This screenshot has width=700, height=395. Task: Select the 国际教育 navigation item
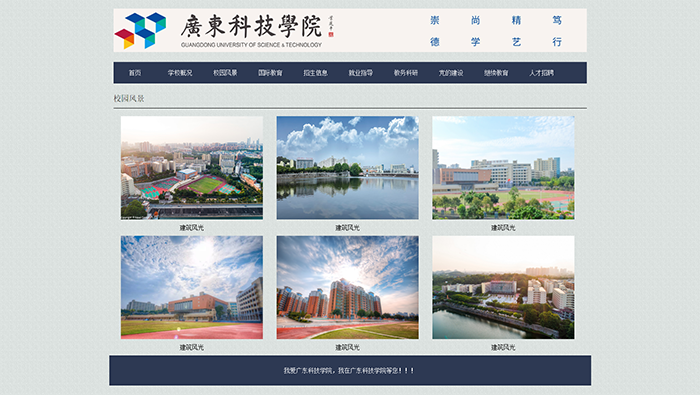[x=270, y=73]
